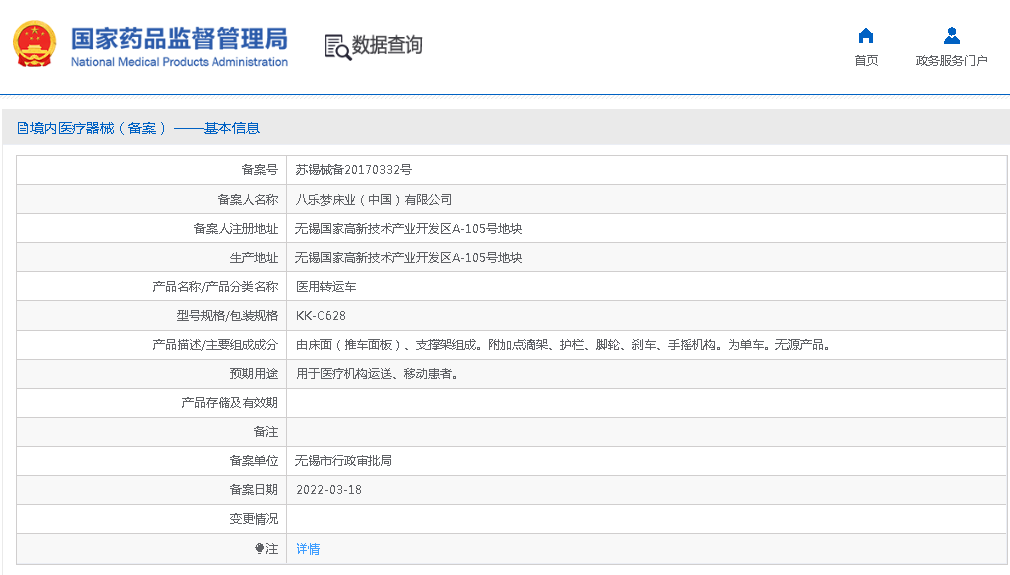Click the 政务服务门户 person icon
The height and width of the screenshot is (575, 1010).
[951, 36]
